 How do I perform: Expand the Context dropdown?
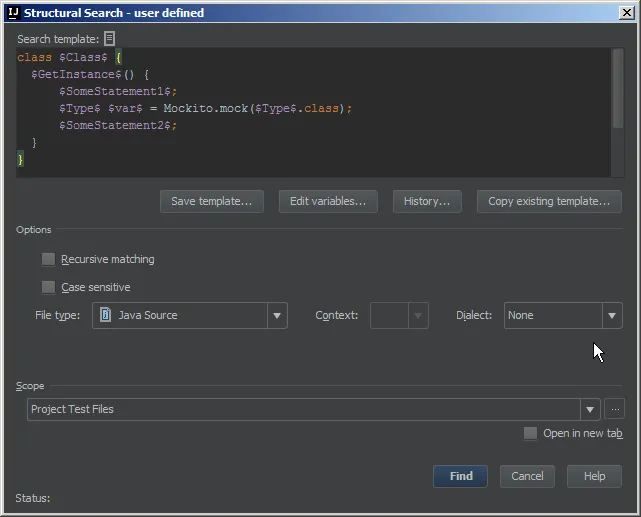tap(418, 316)
